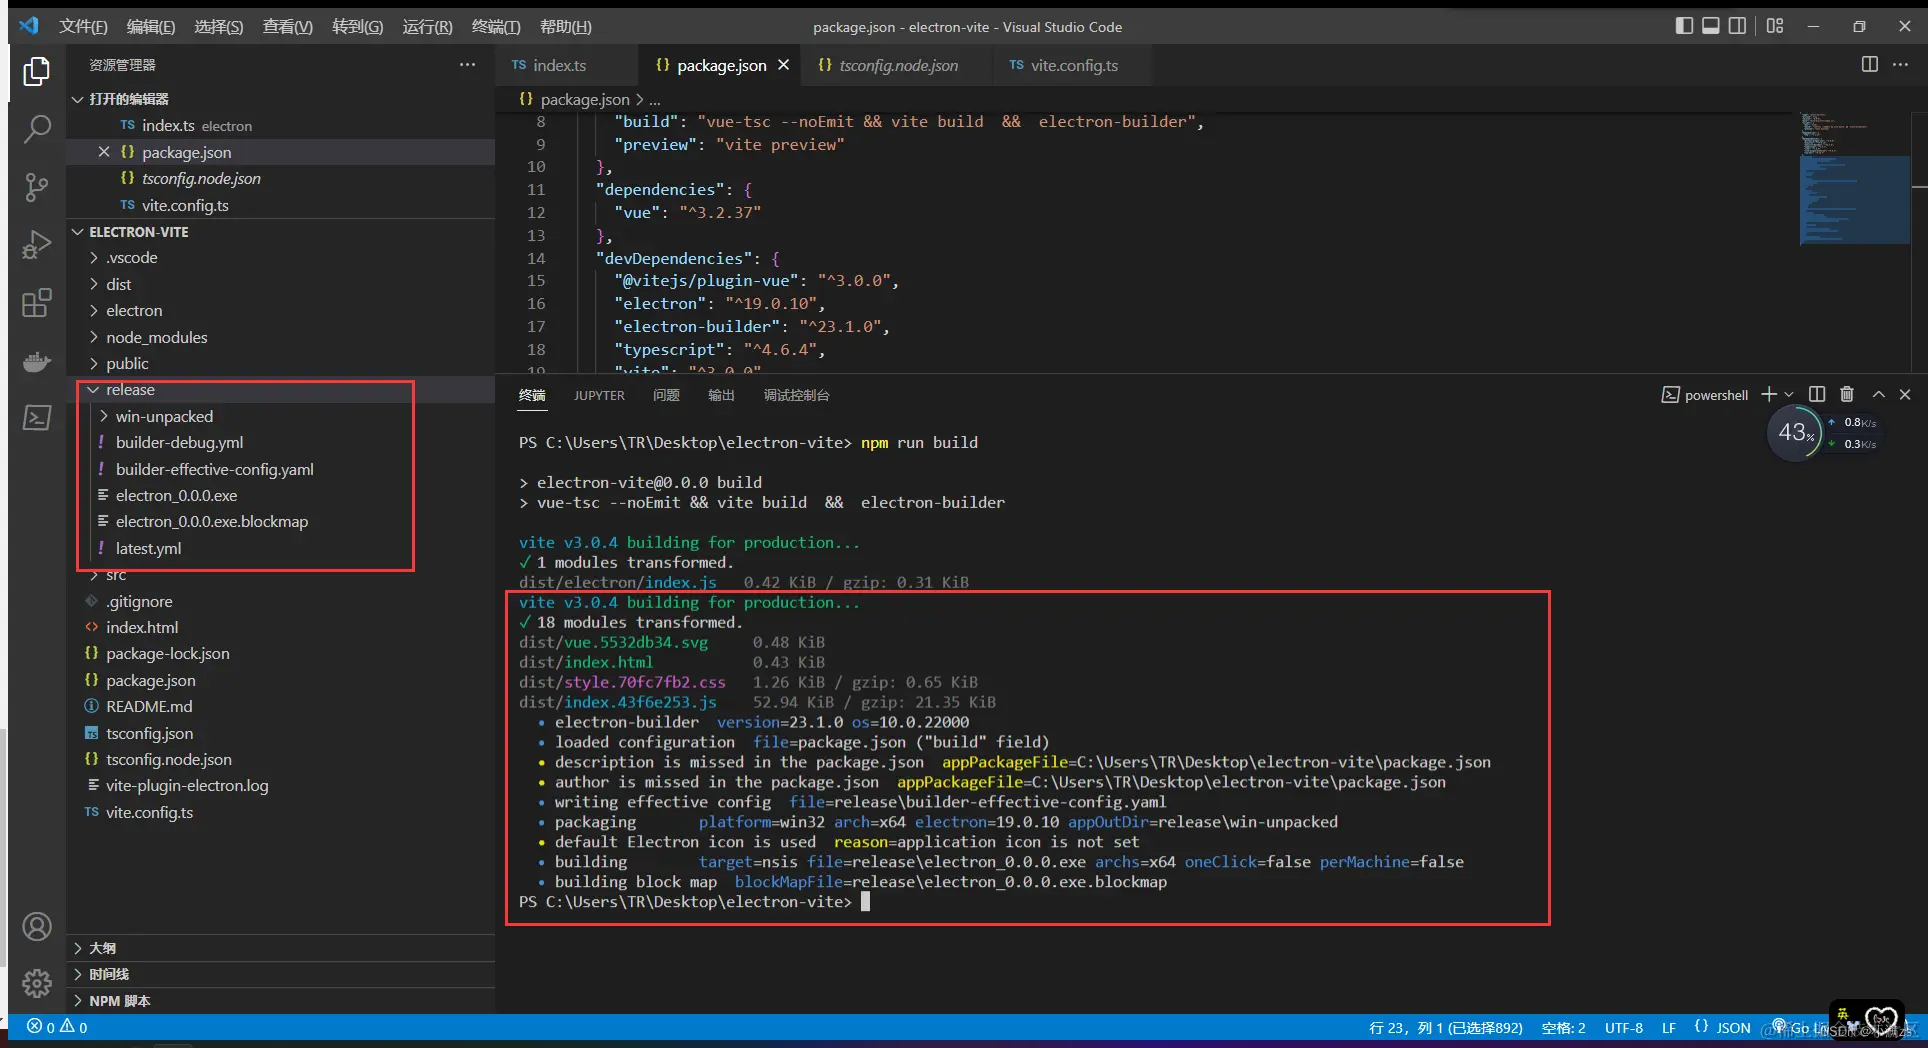Open README.md file
Image resolution: width=1928 pixels, height=1048 pixels.
pyautogui.click(x=149, y=707)
